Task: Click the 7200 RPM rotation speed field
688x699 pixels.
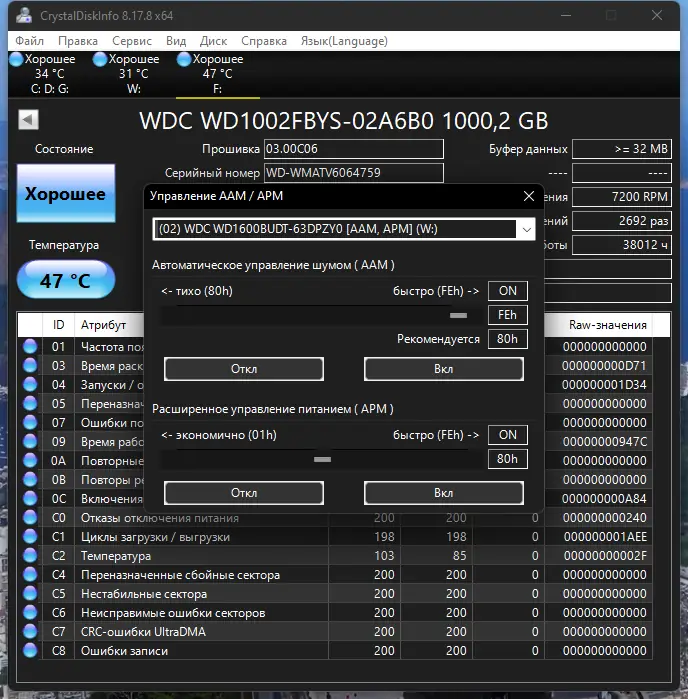Action: pos(622,197)
